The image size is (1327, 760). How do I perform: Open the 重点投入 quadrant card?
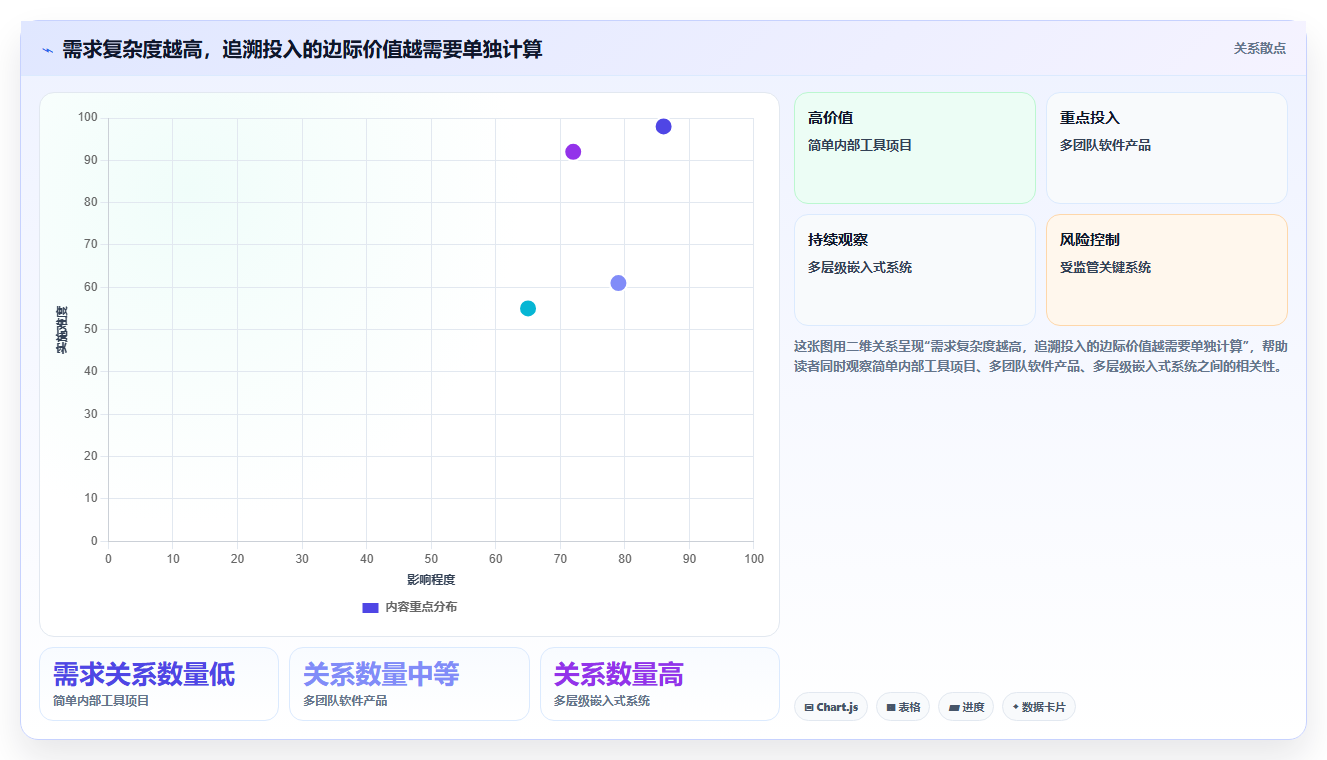1167,148
